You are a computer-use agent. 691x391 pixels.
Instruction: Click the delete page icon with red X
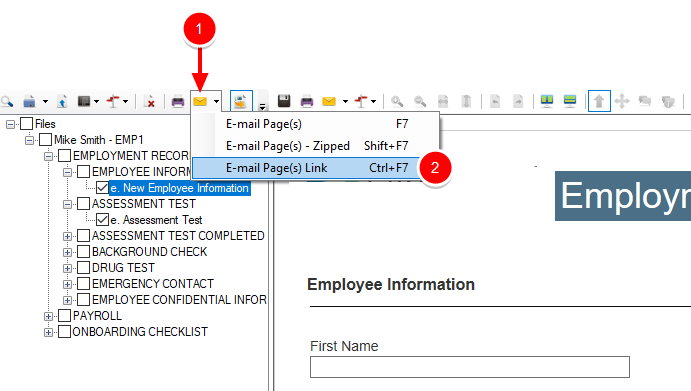150,102
